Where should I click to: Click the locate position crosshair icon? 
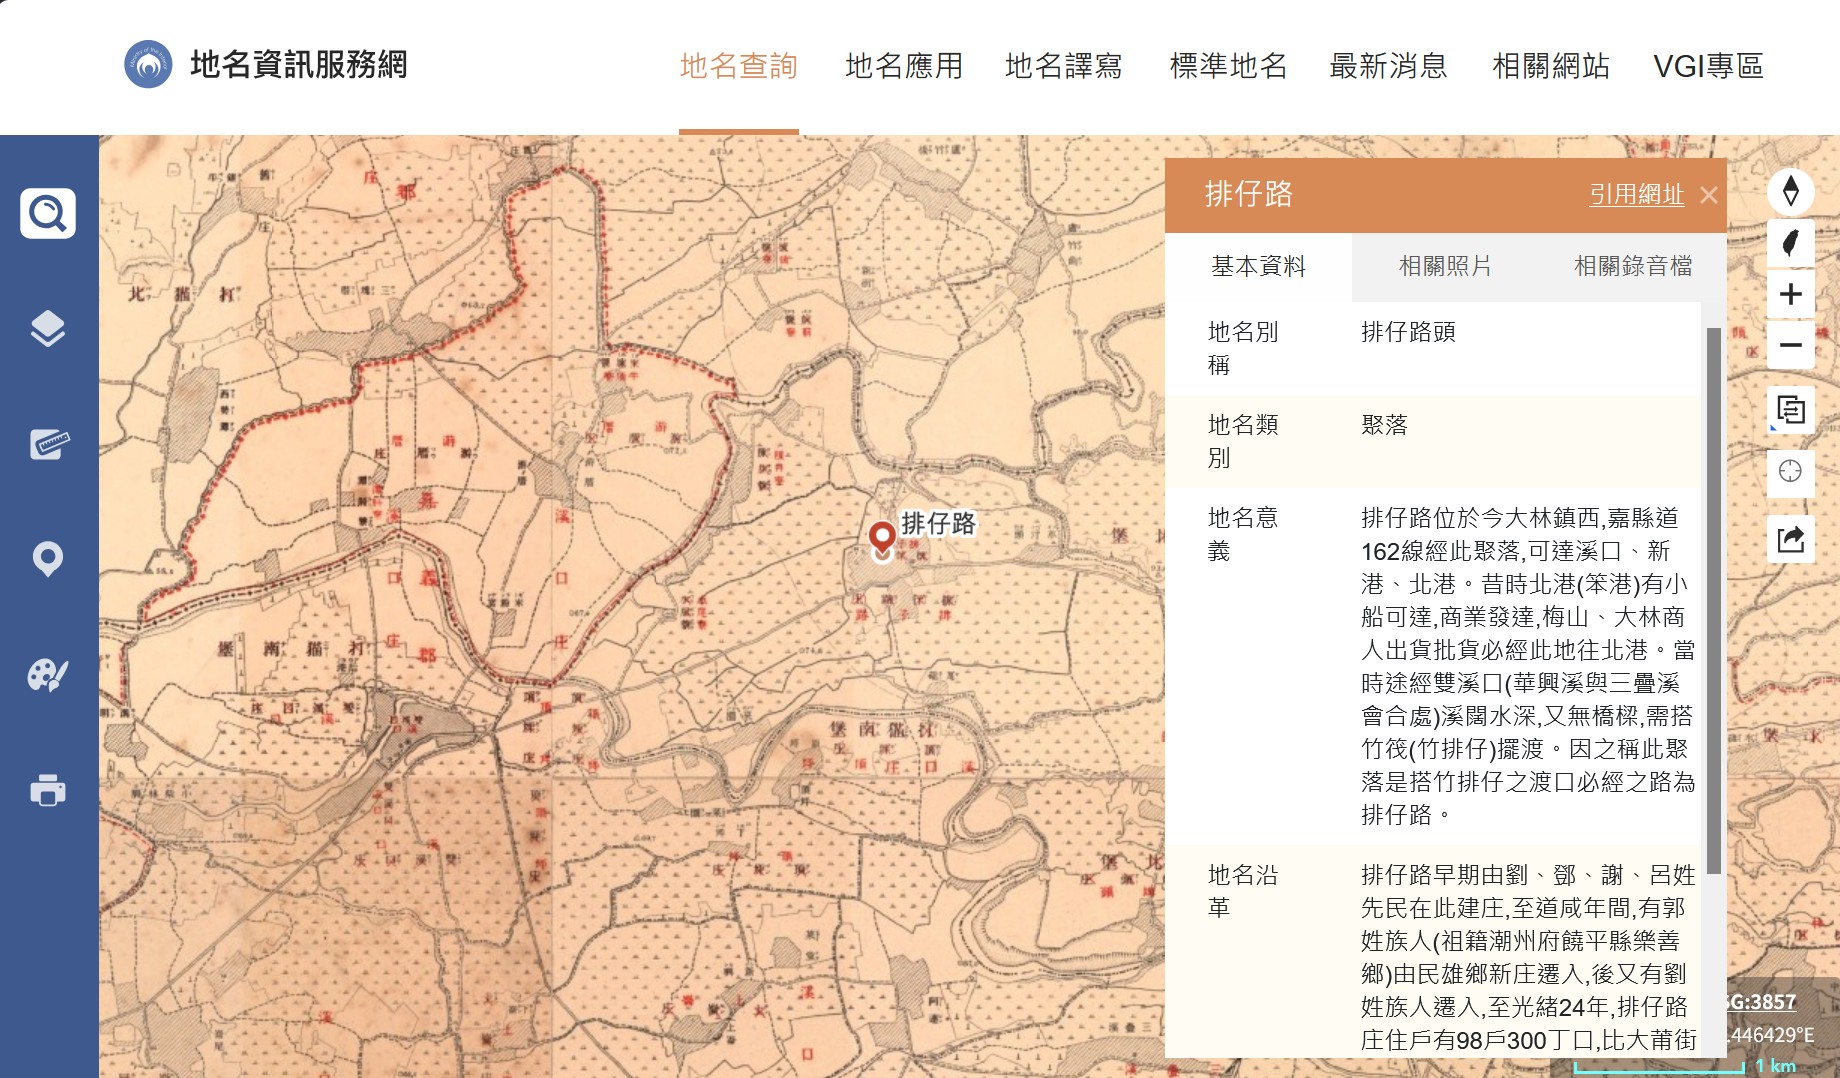pyautogui.click(x=1791, y=471)
